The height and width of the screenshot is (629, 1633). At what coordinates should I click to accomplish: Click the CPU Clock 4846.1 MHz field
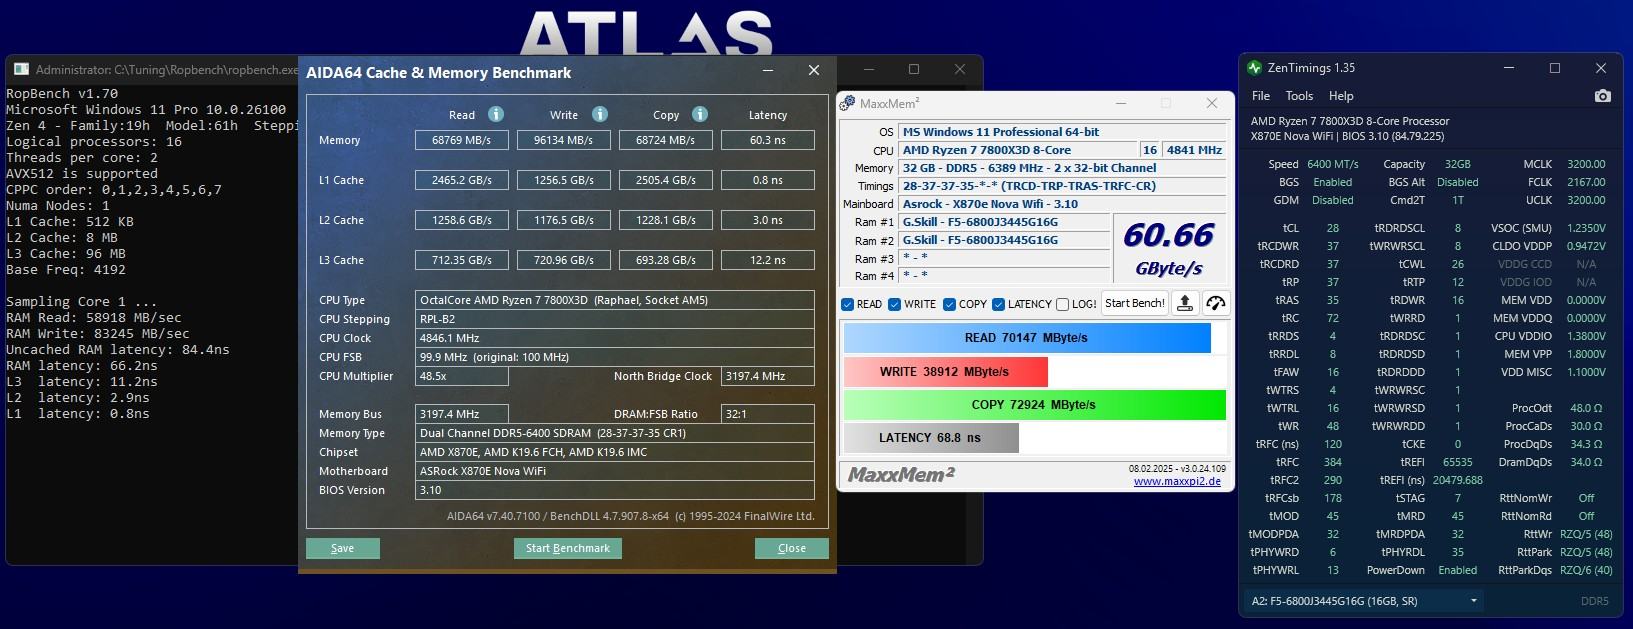615,338
